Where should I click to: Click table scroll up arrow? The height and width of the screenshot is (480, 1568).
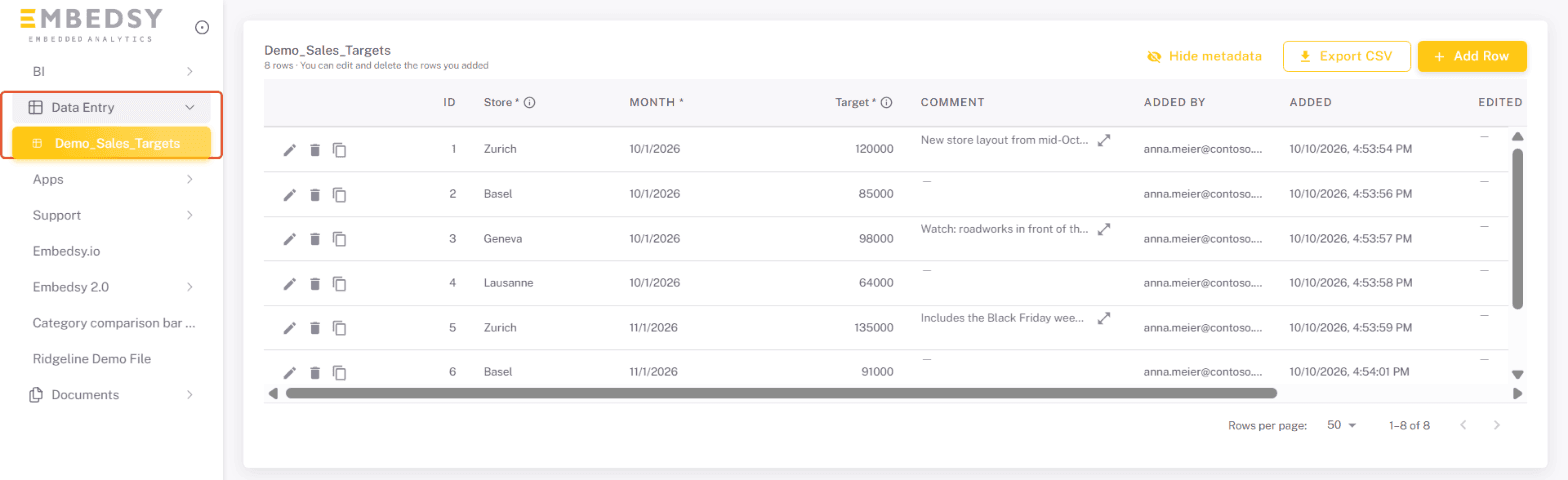click(x=1517, y=136)
